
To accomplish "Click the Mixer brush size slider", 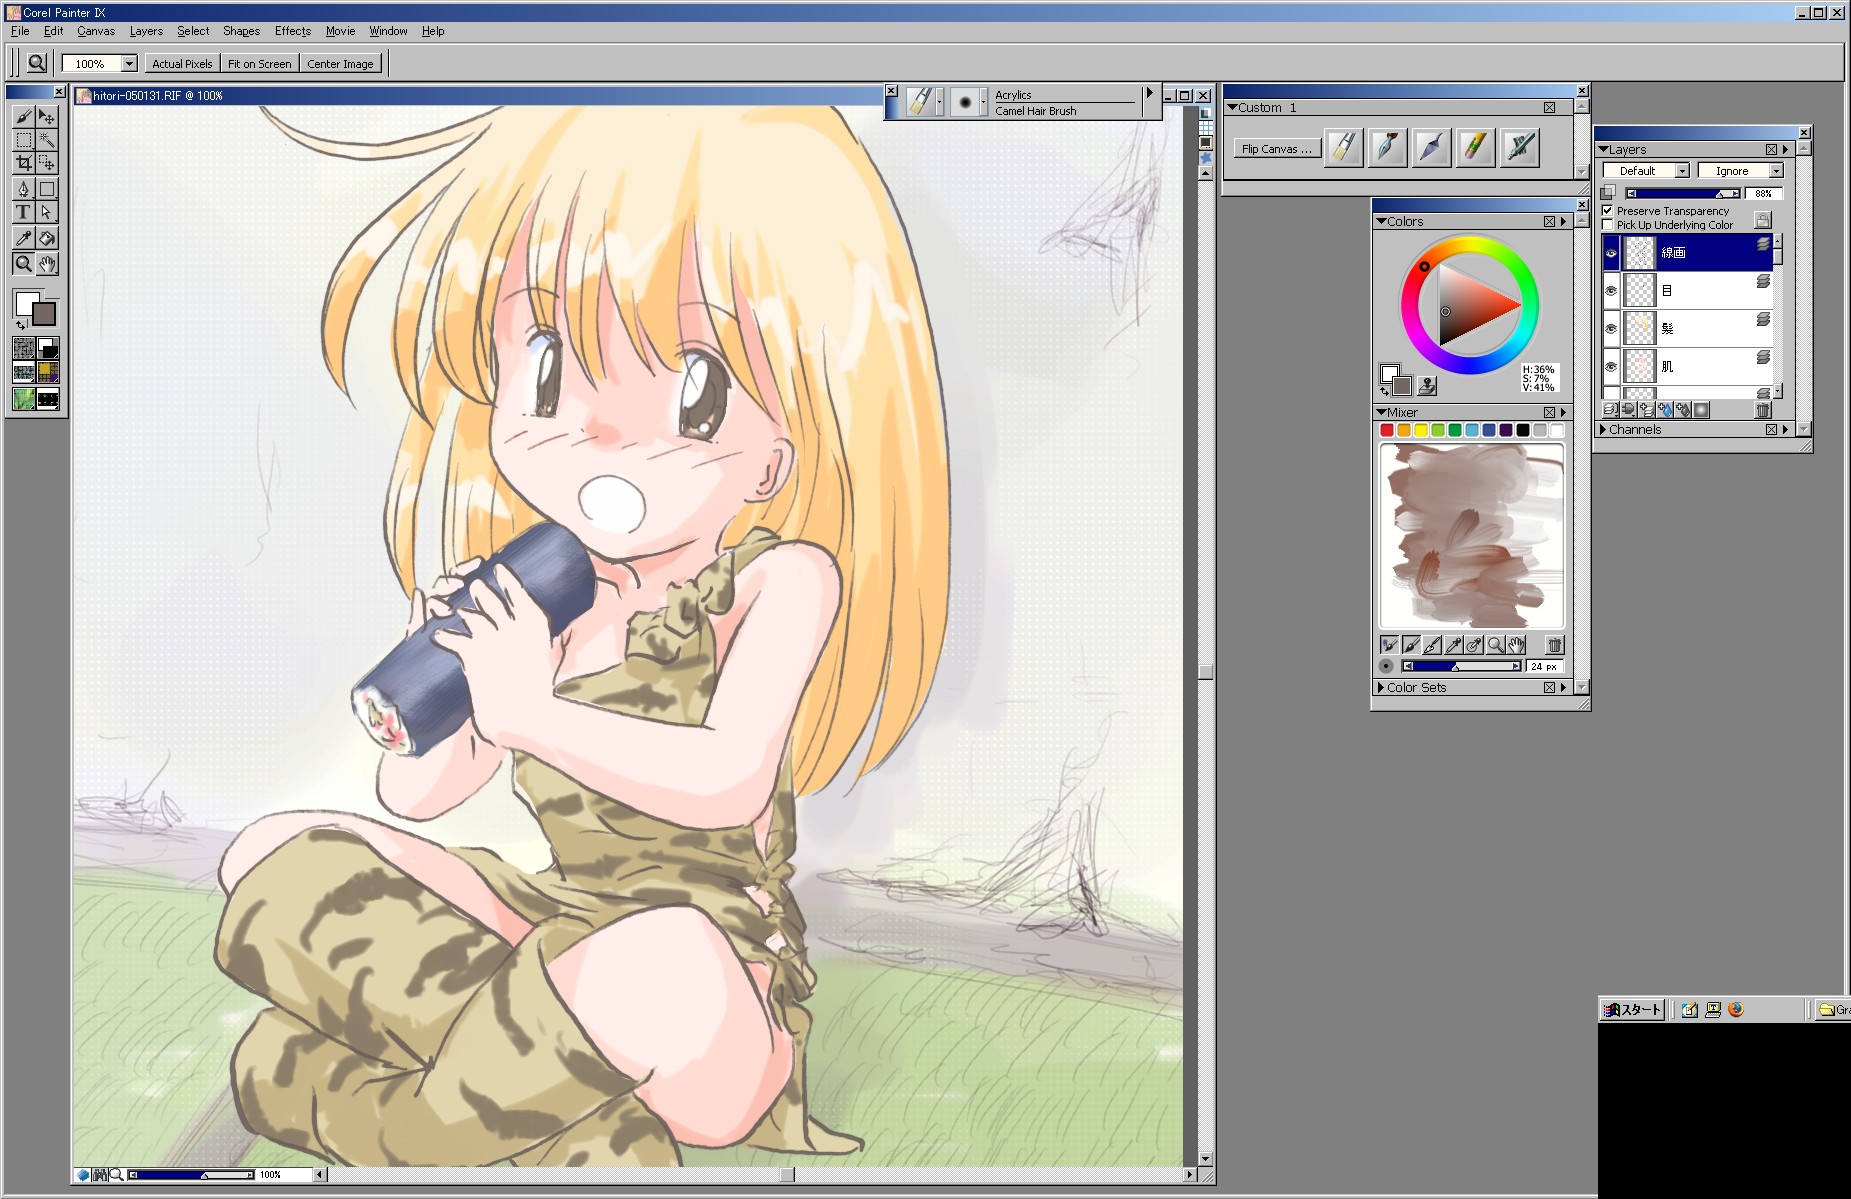I will 1461,666.
